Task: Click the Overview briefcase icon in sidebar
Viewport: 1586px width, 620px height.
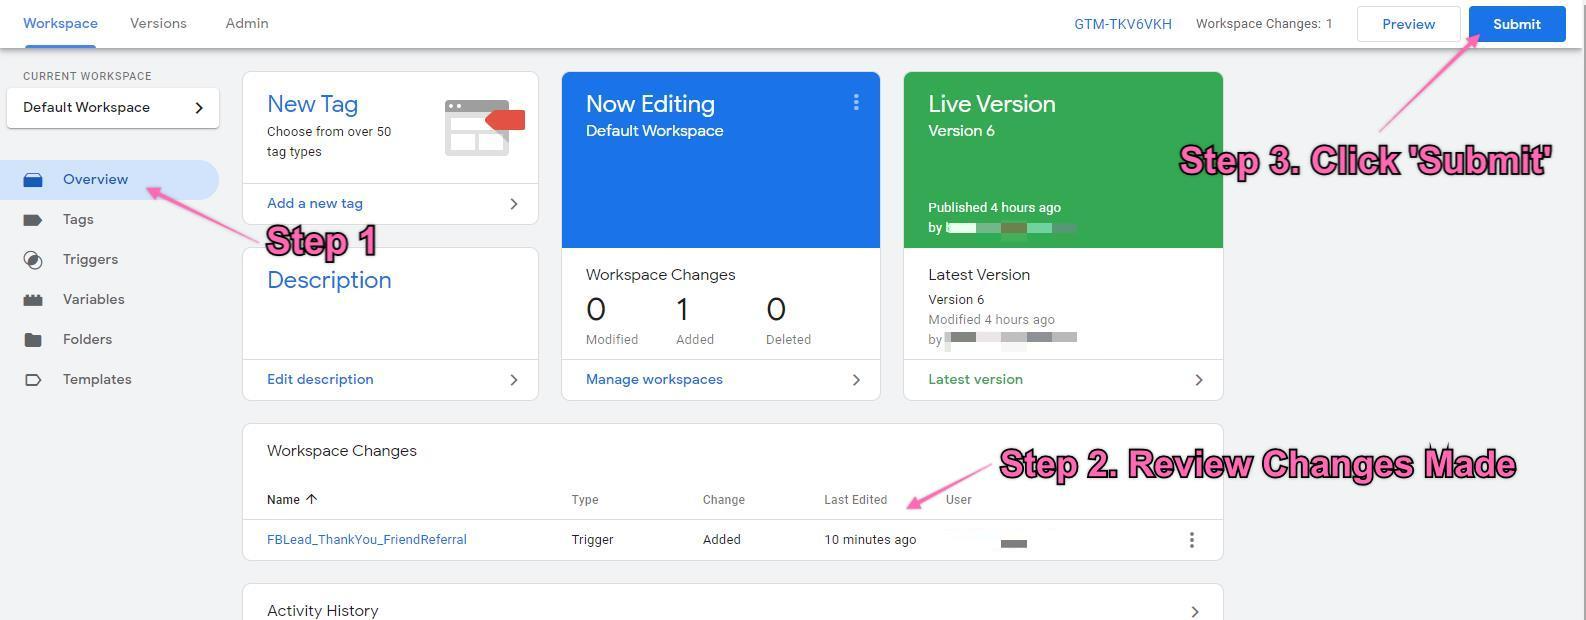Action: (33, 180)
